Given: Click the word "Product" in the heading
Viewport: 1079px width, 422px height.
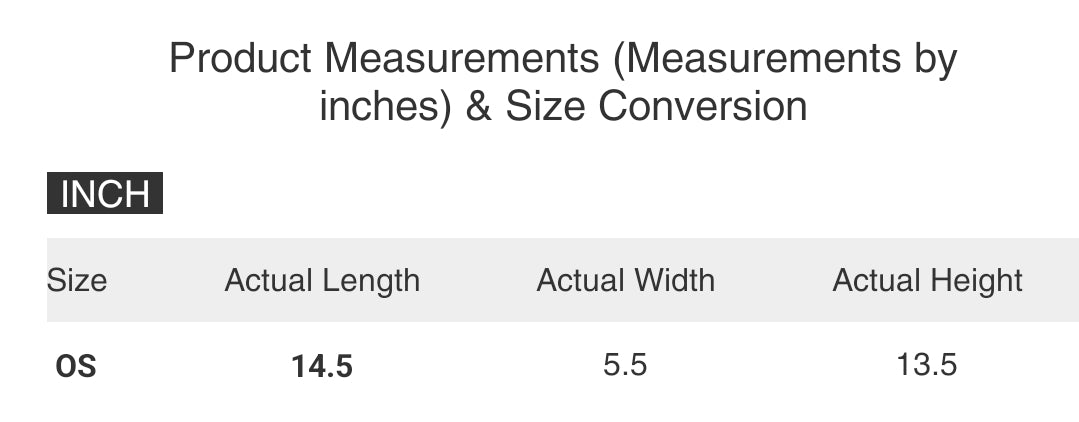Looking at the screenshot, I should point(240,59).
